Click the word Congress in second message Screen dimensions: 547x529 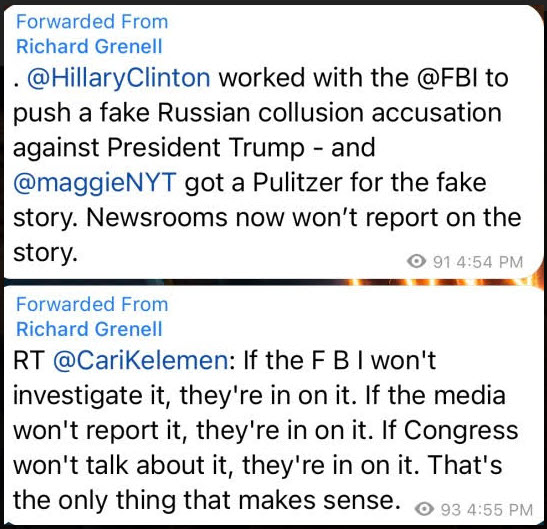tap(461, 431)
